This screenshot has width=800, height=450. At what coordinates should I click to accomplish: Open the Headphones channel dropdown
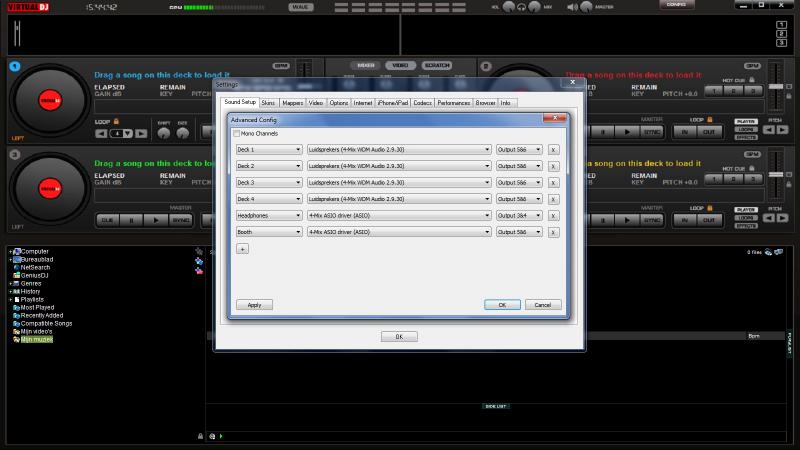click(x=269, y=215)
